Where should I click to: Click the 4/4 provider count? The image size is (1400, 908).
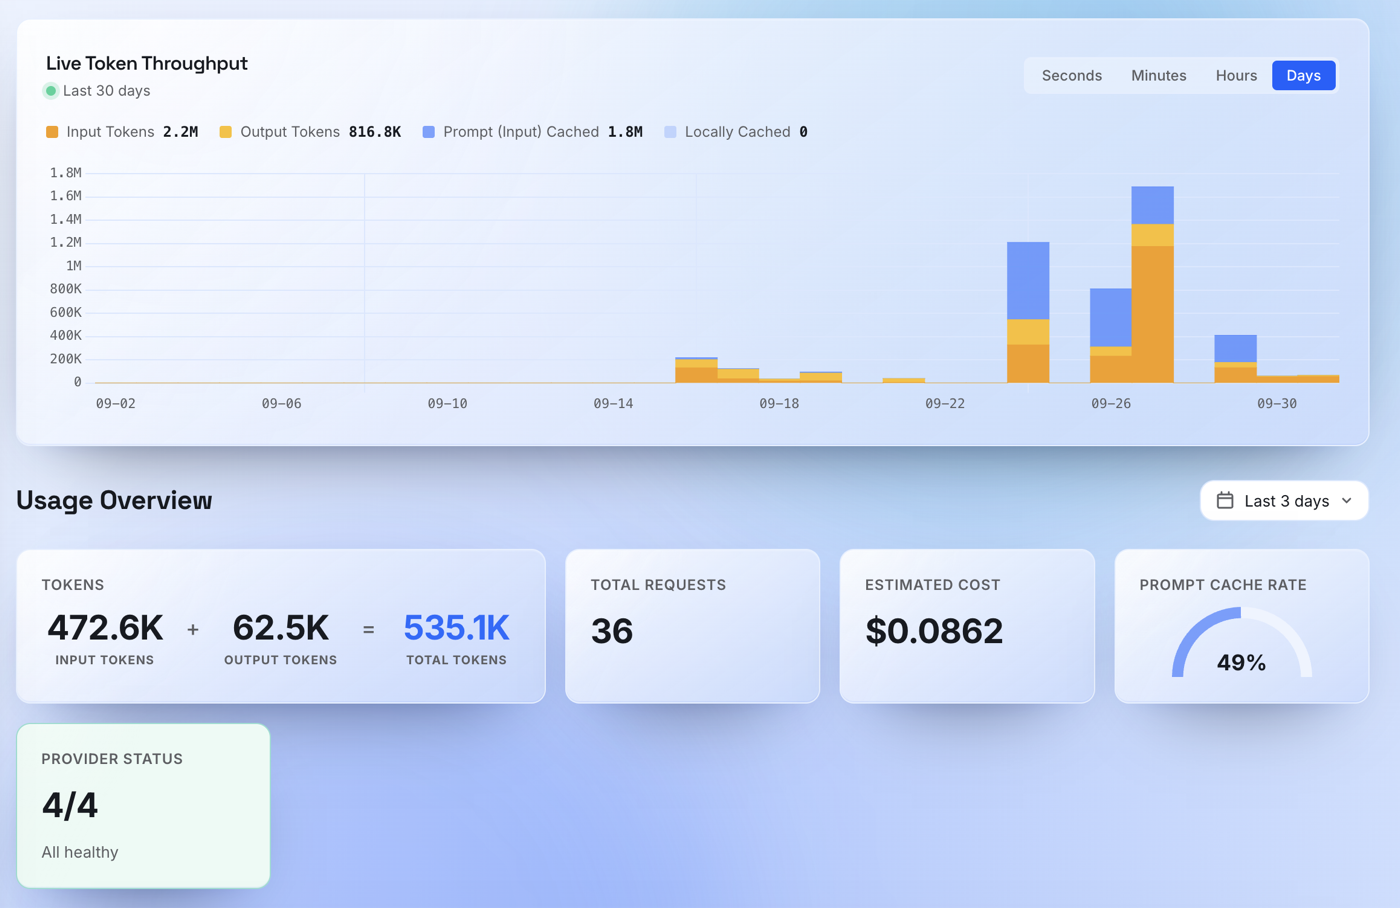click(x=70, y=805)
